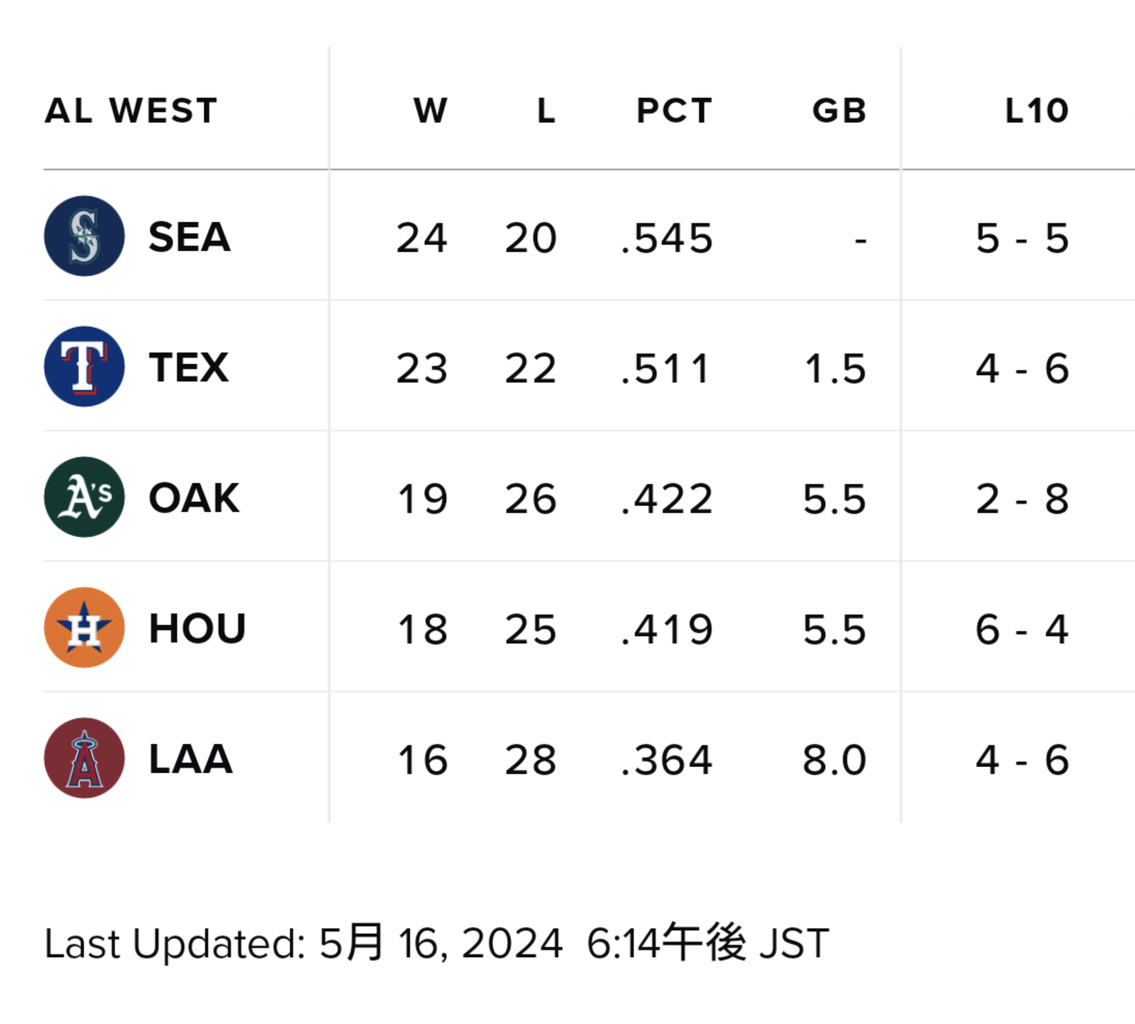Click the Seattle Mariners team logo
This screenshot has width=1135, height=1024.
coord(84,237)
